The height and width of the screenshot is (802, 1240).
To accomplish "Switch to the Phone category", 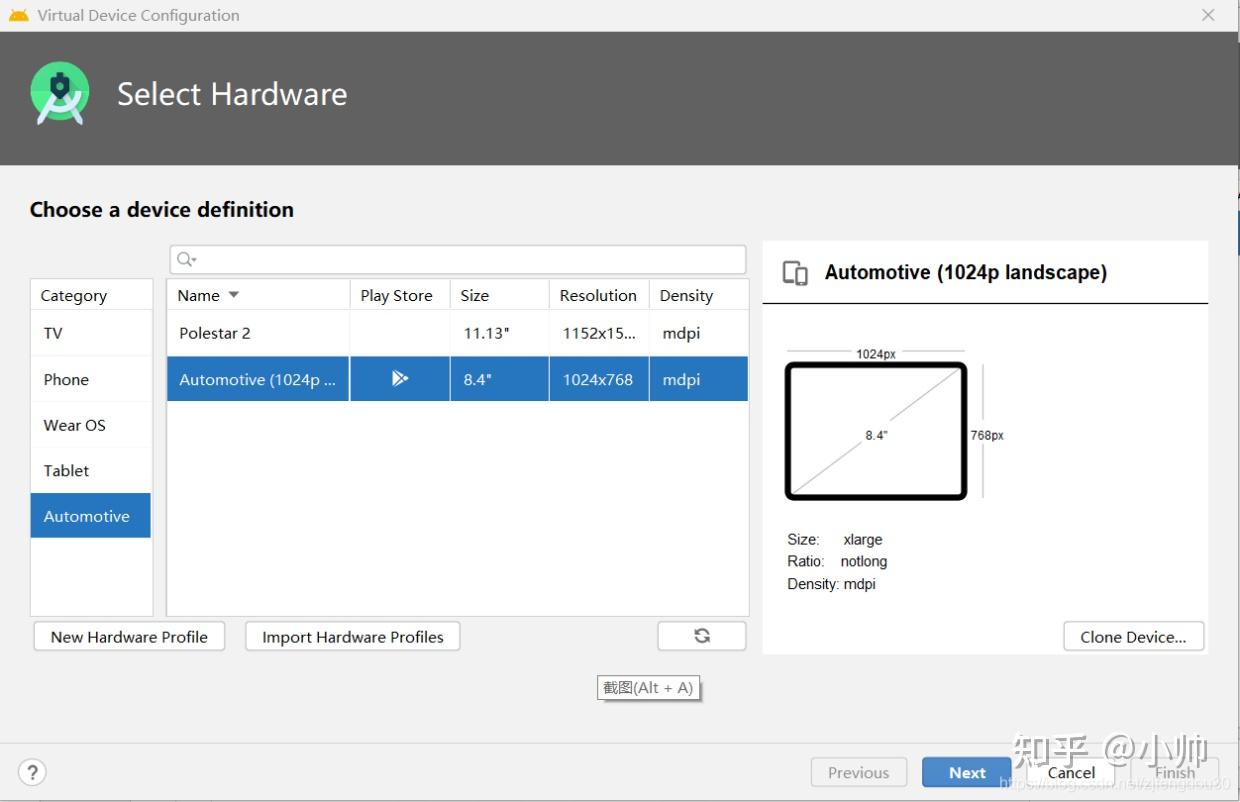I will coord(65,379).
